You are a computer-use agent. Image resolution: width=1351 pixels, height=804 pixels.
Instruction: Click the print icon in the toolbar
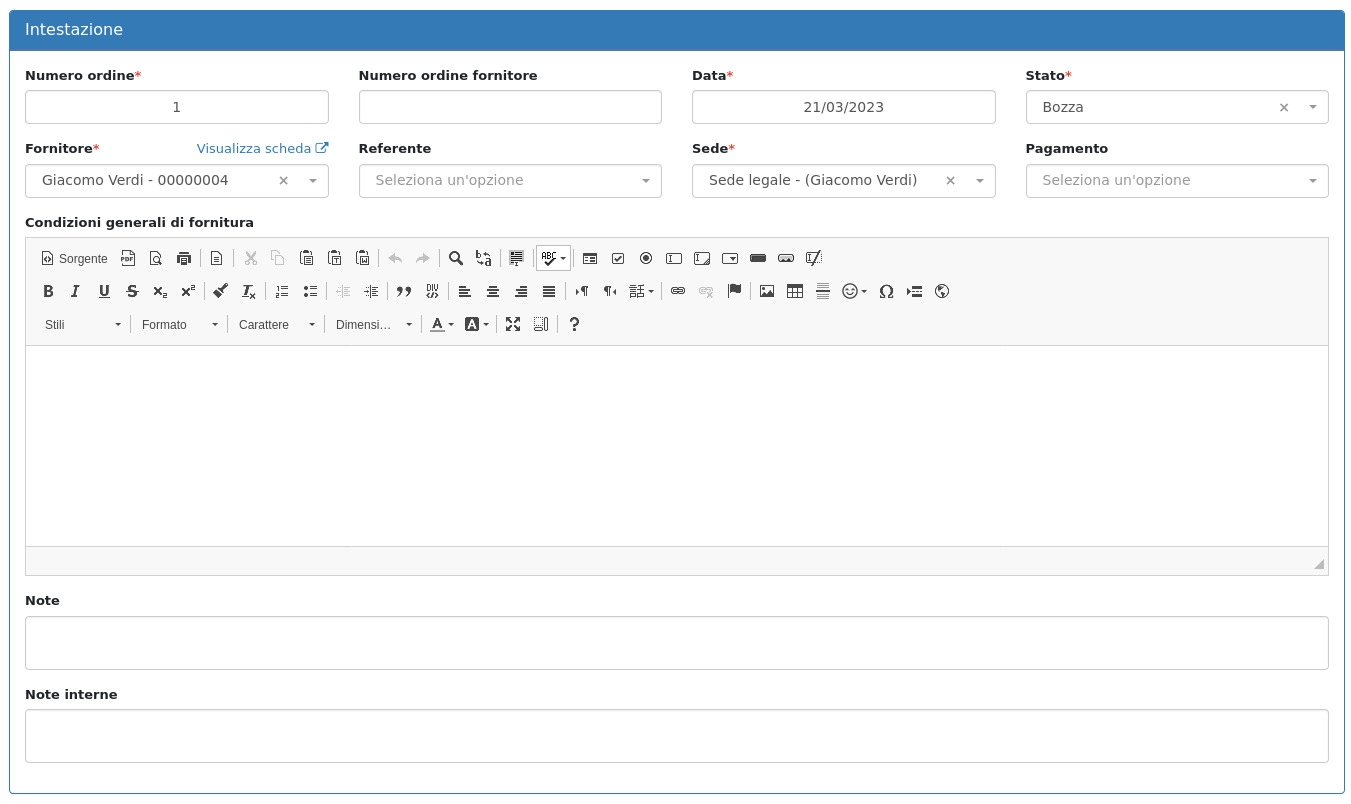[184, 258]
